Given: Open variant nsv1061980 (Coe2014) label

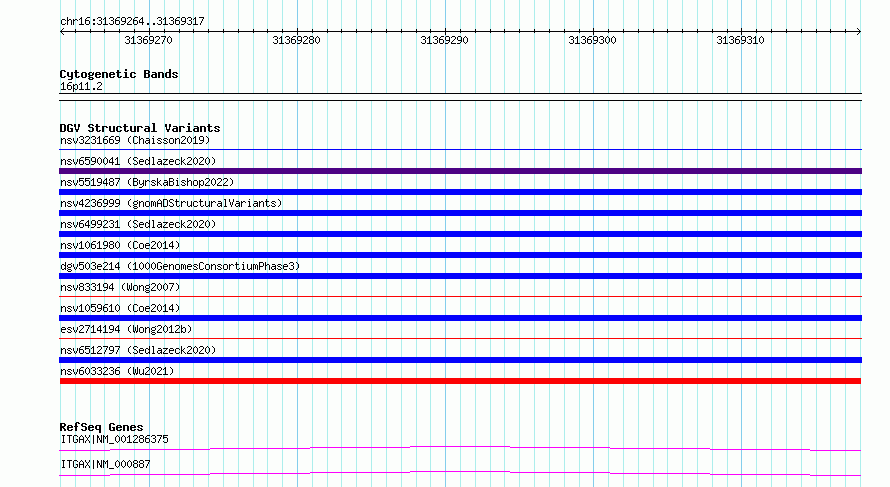Looking at the screenshot, I should [120, 245].
